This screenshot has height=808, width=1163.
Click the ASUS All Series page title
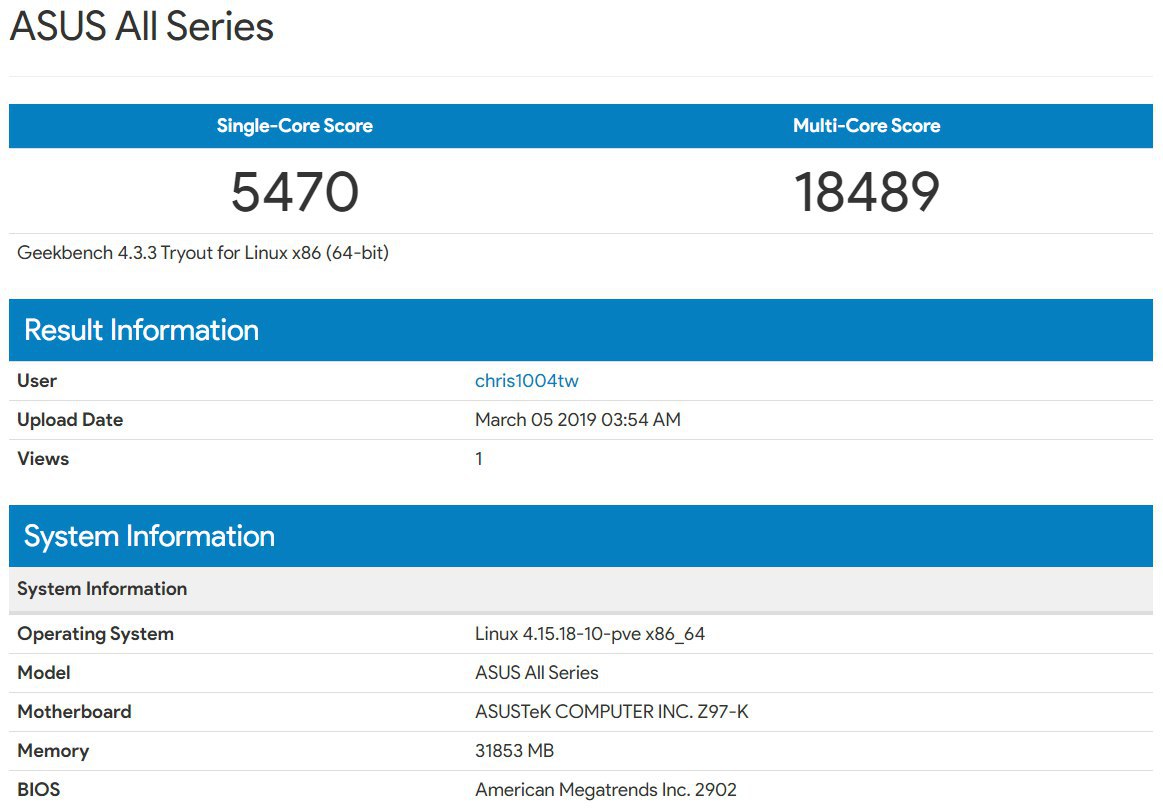(141, 27)
